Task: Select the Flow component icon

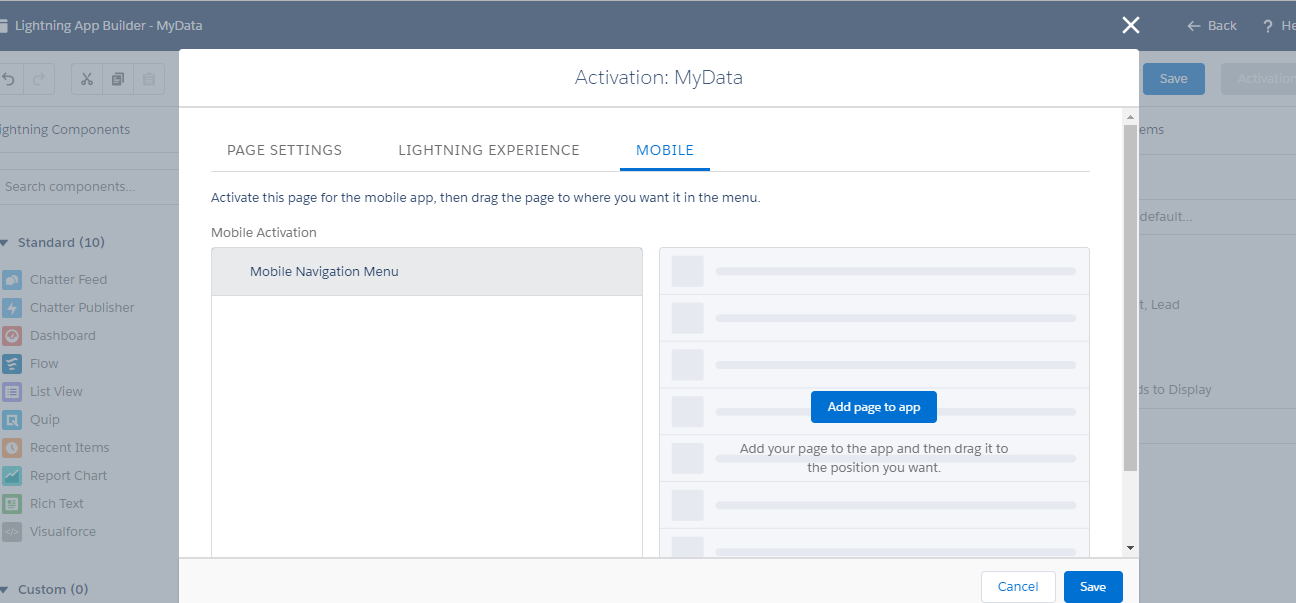Action: [x=12, y=364]
